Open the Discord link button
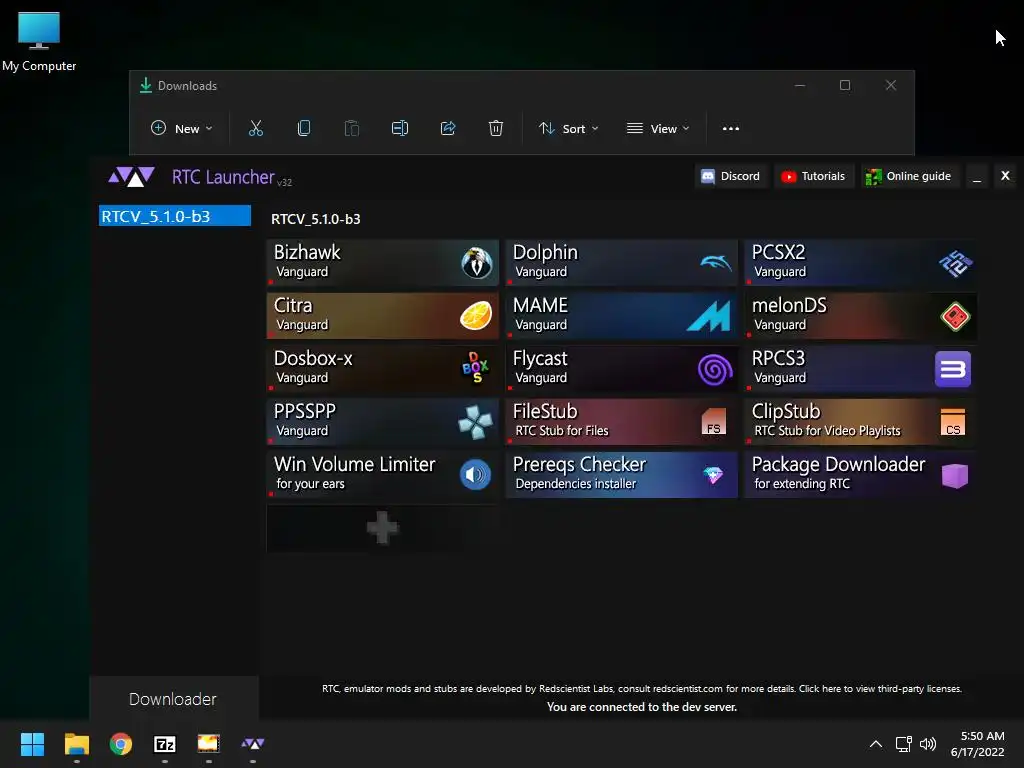The height and width of the screenshot is (768, 1024). (x=731, y=176)
